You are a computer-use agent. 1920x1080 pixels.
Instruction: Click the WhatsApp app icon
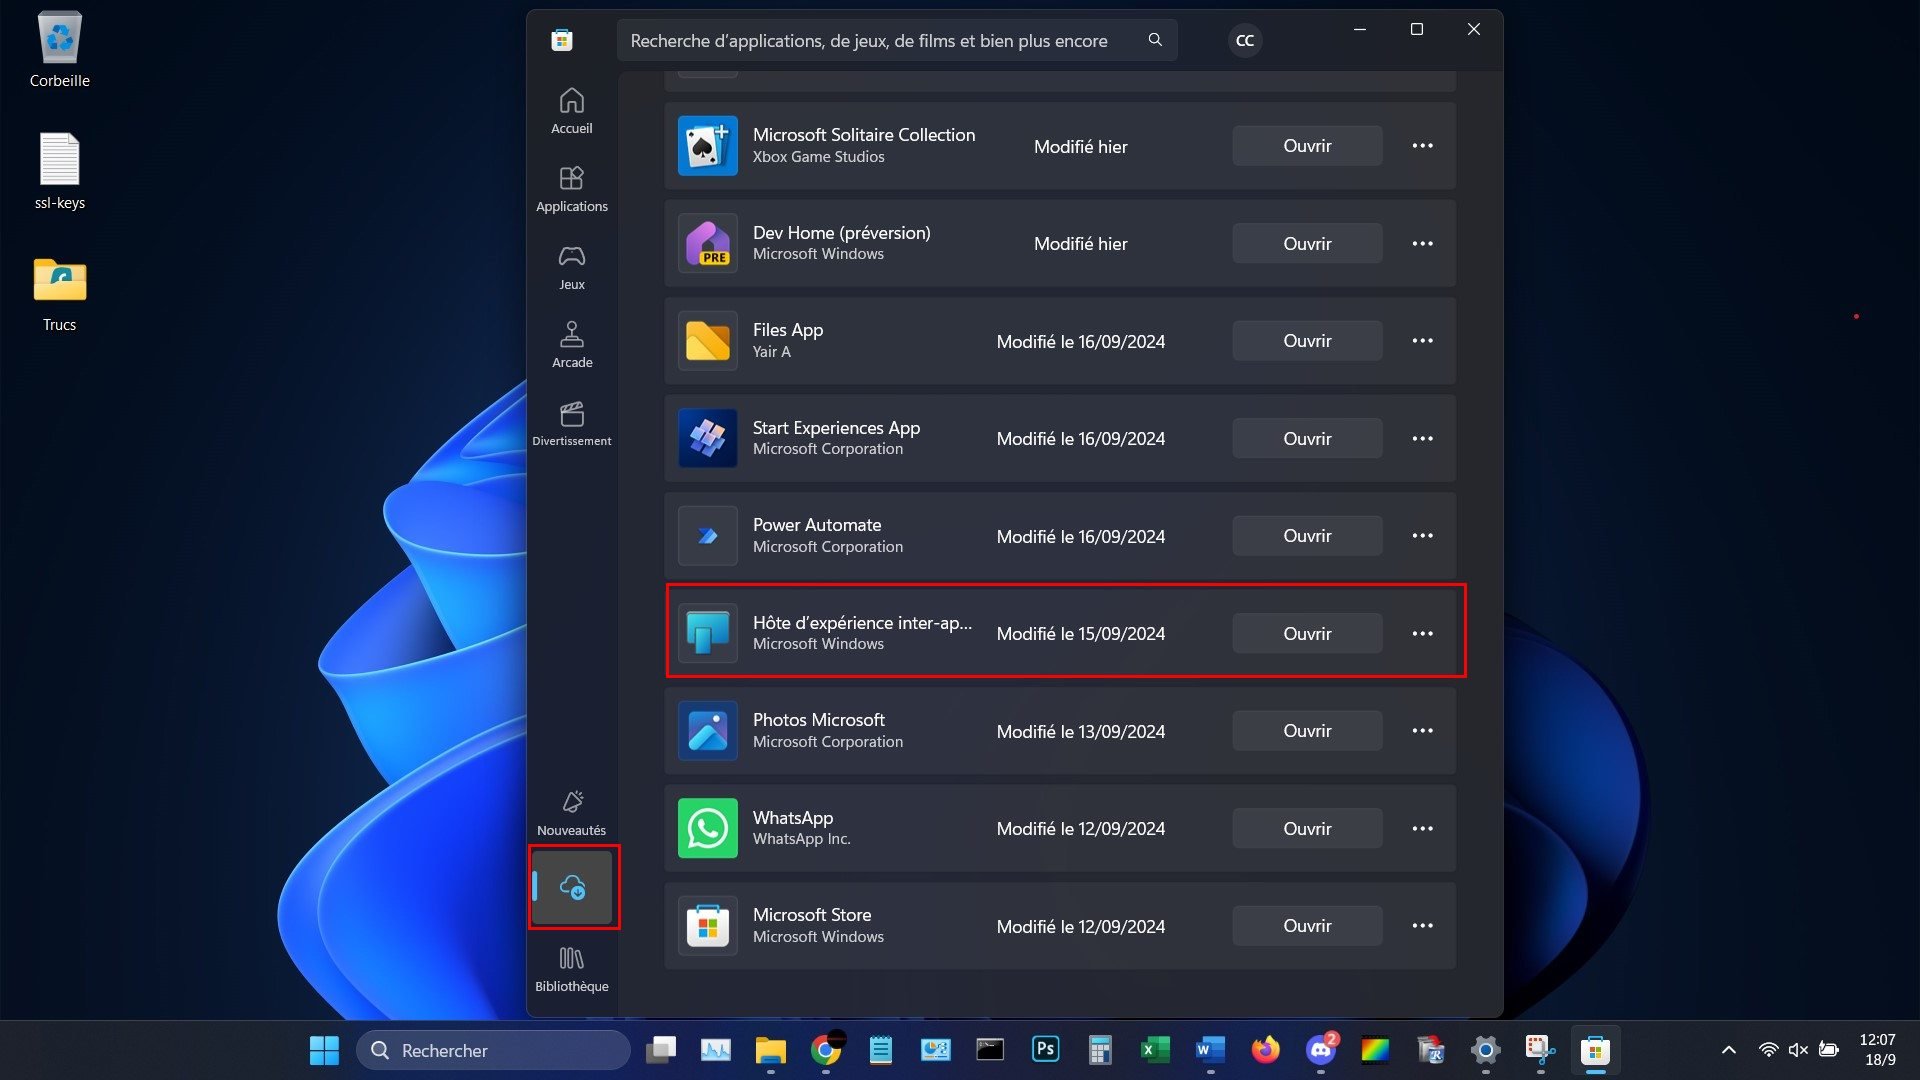[x=707, y=828]
